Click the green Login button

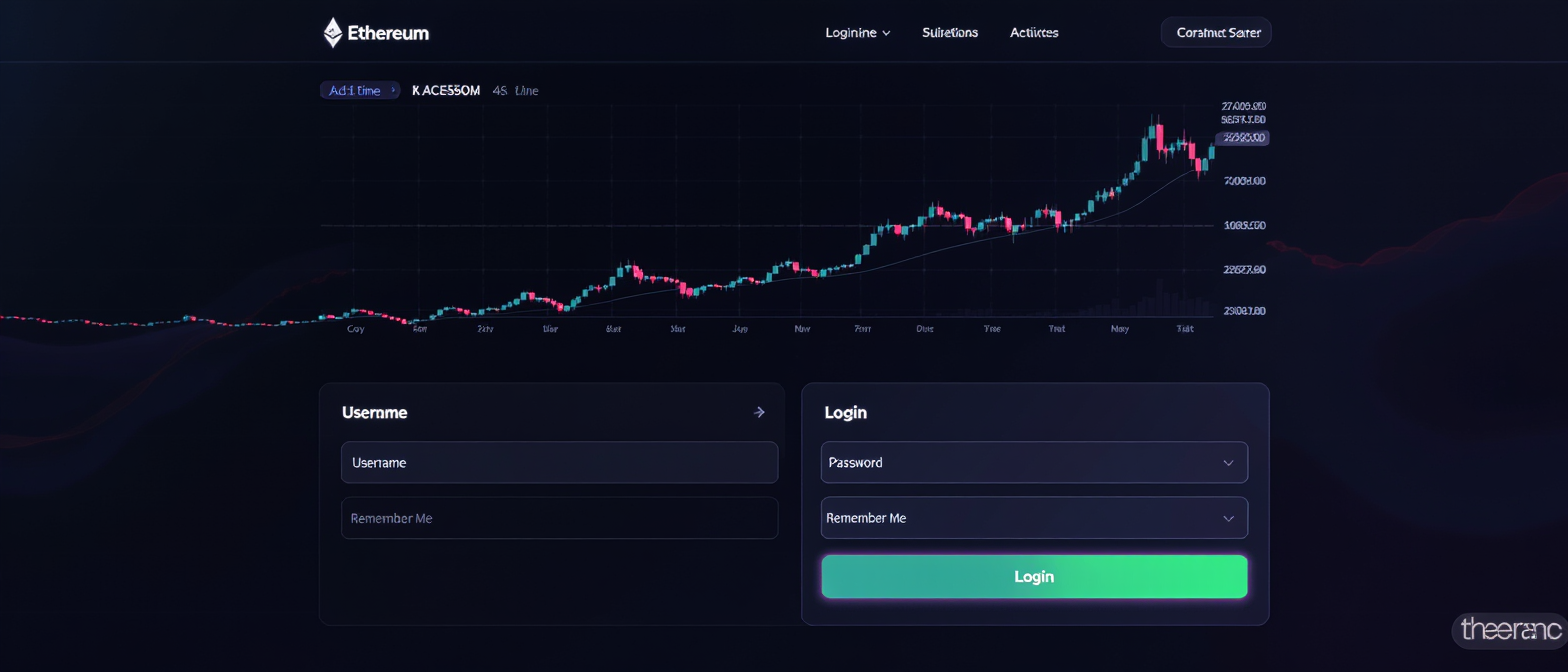(1034, 577)
